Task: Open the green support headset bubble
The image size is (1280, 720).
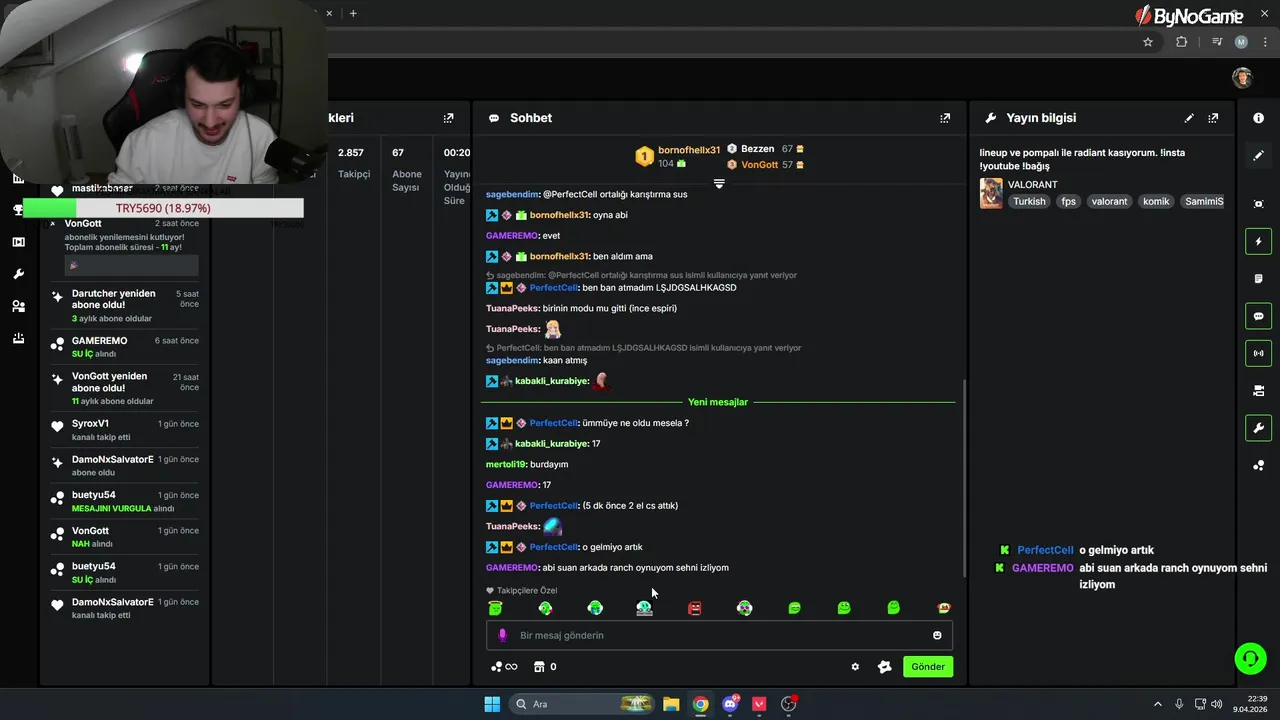Action: click(1250, 658)
